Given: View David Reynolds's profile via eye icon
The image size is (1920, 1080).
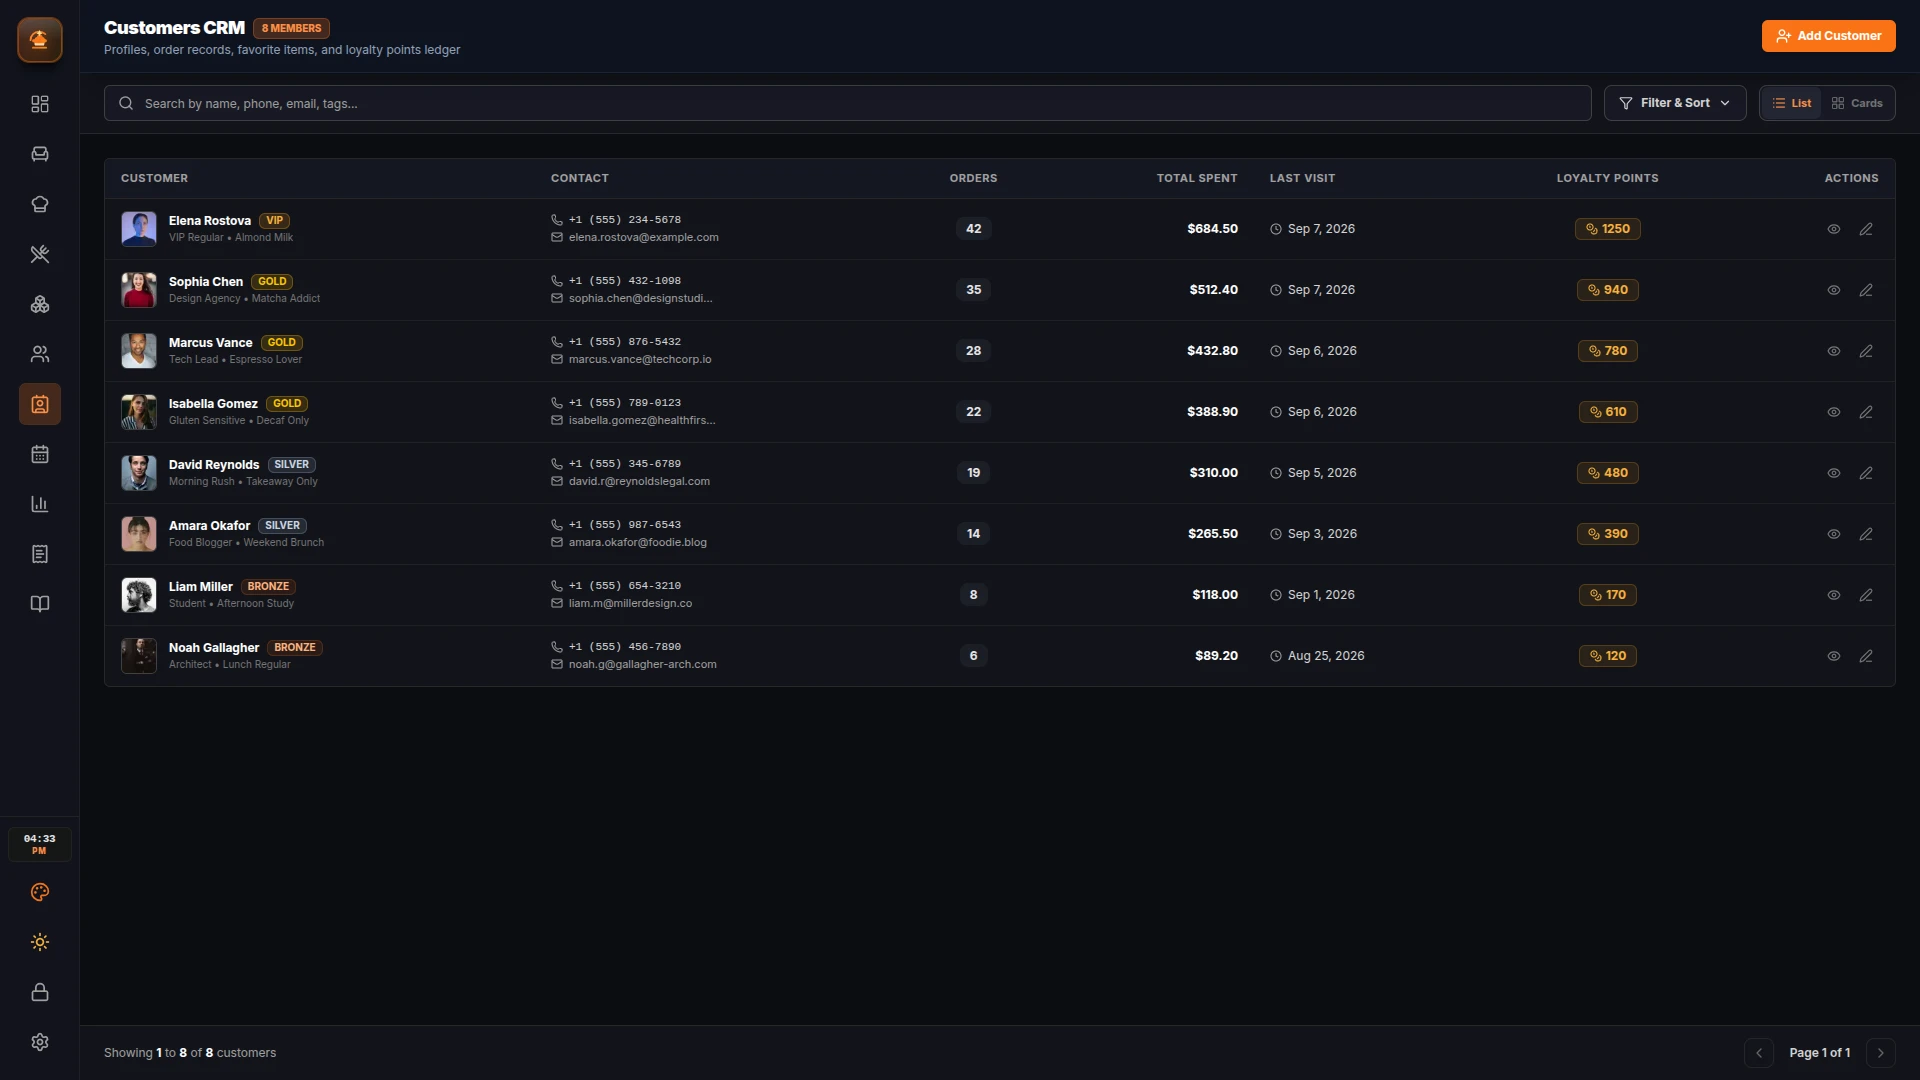Looking at the screenshot, I should coord(1834,473).
